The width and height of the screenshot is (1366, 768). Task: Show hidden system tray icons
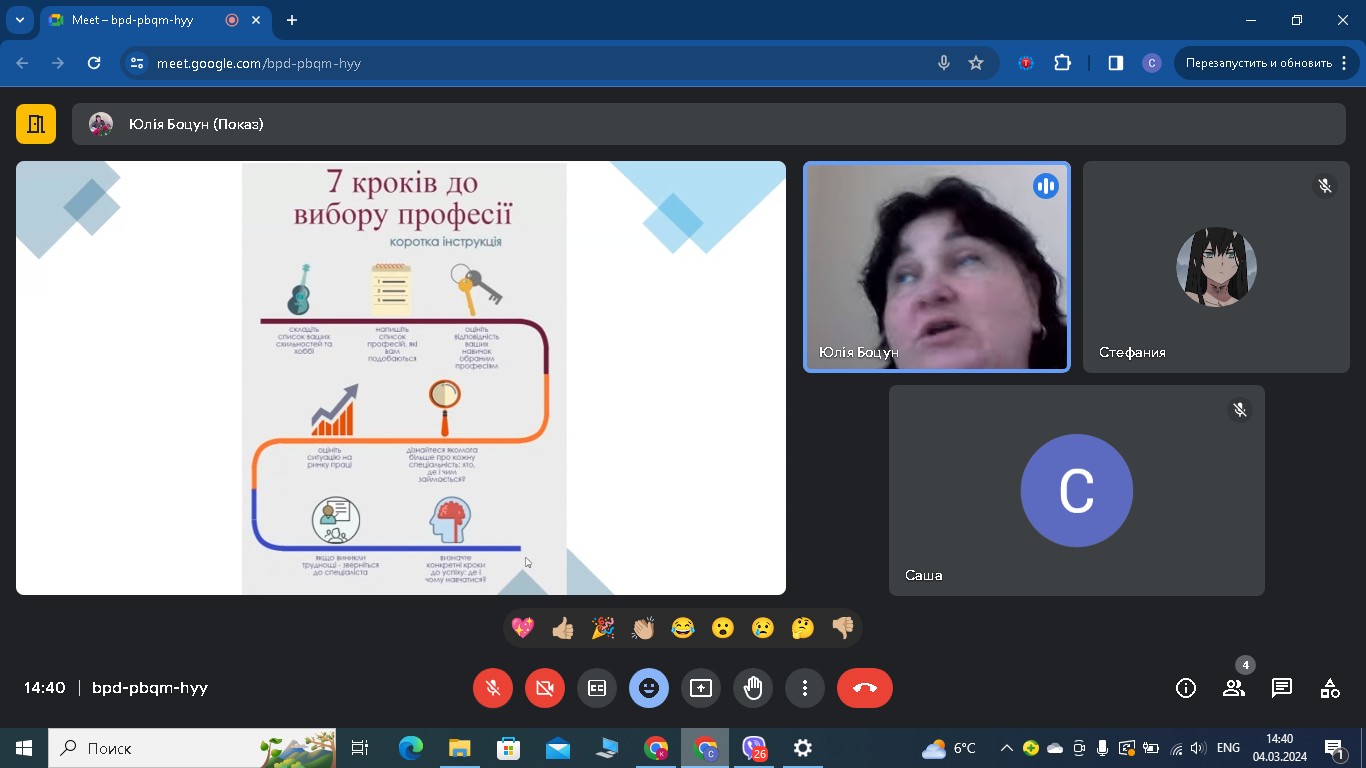tap(1006, 748)
